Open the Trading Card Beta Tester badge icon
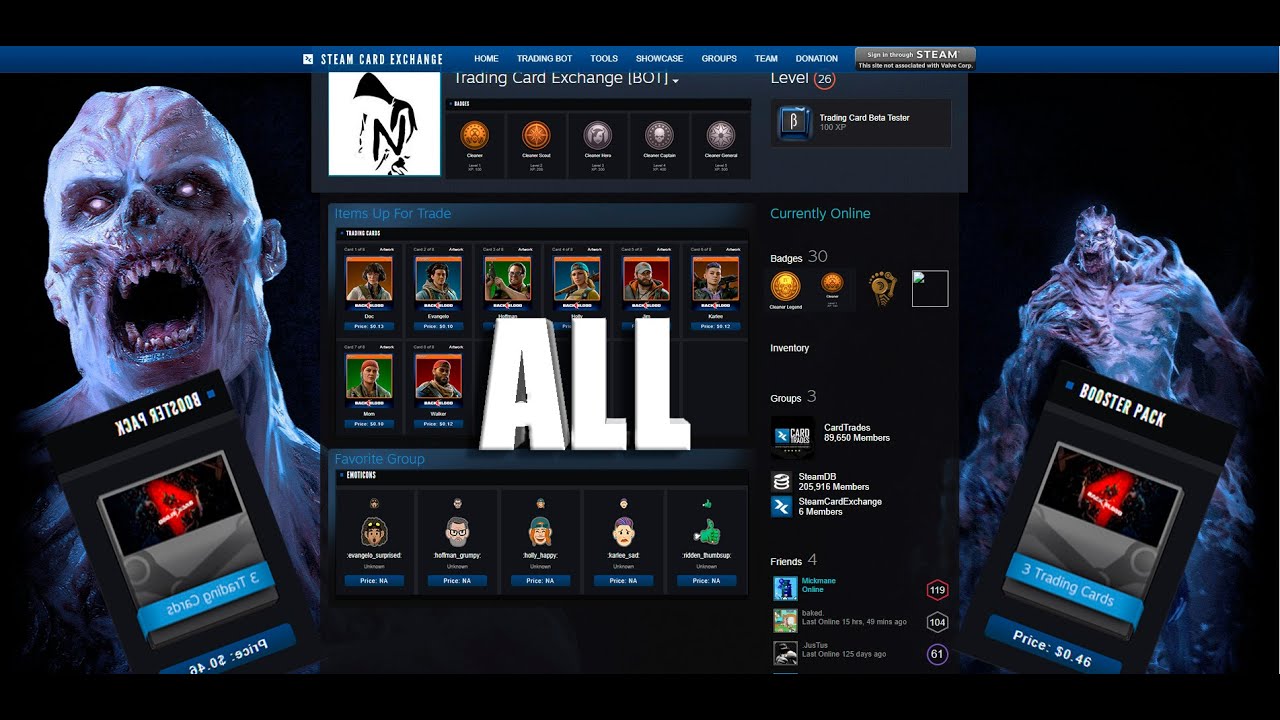This screenshot has height=720, width=1280. point(795,123)
